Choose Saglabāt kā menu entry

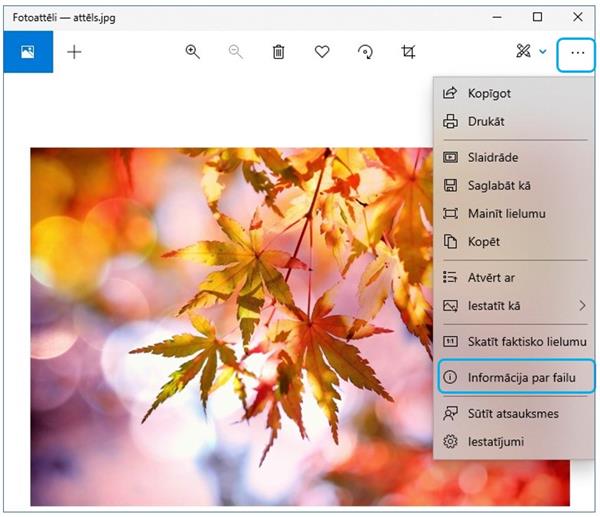(514, 186)
